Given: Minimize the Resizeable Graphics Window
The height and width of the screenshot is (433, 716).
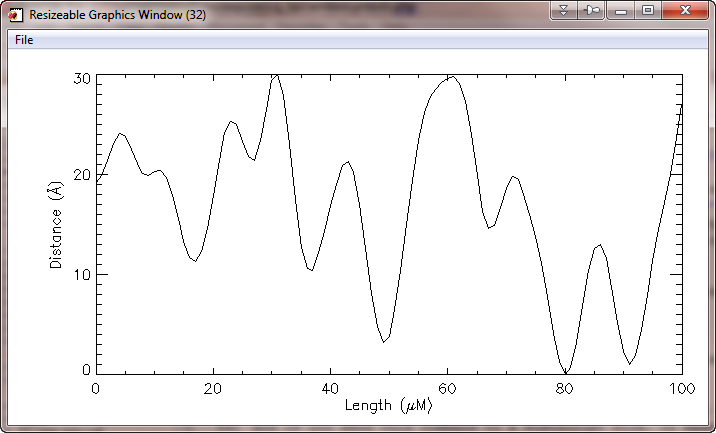Looking at the screenshot, I should 621,10.
